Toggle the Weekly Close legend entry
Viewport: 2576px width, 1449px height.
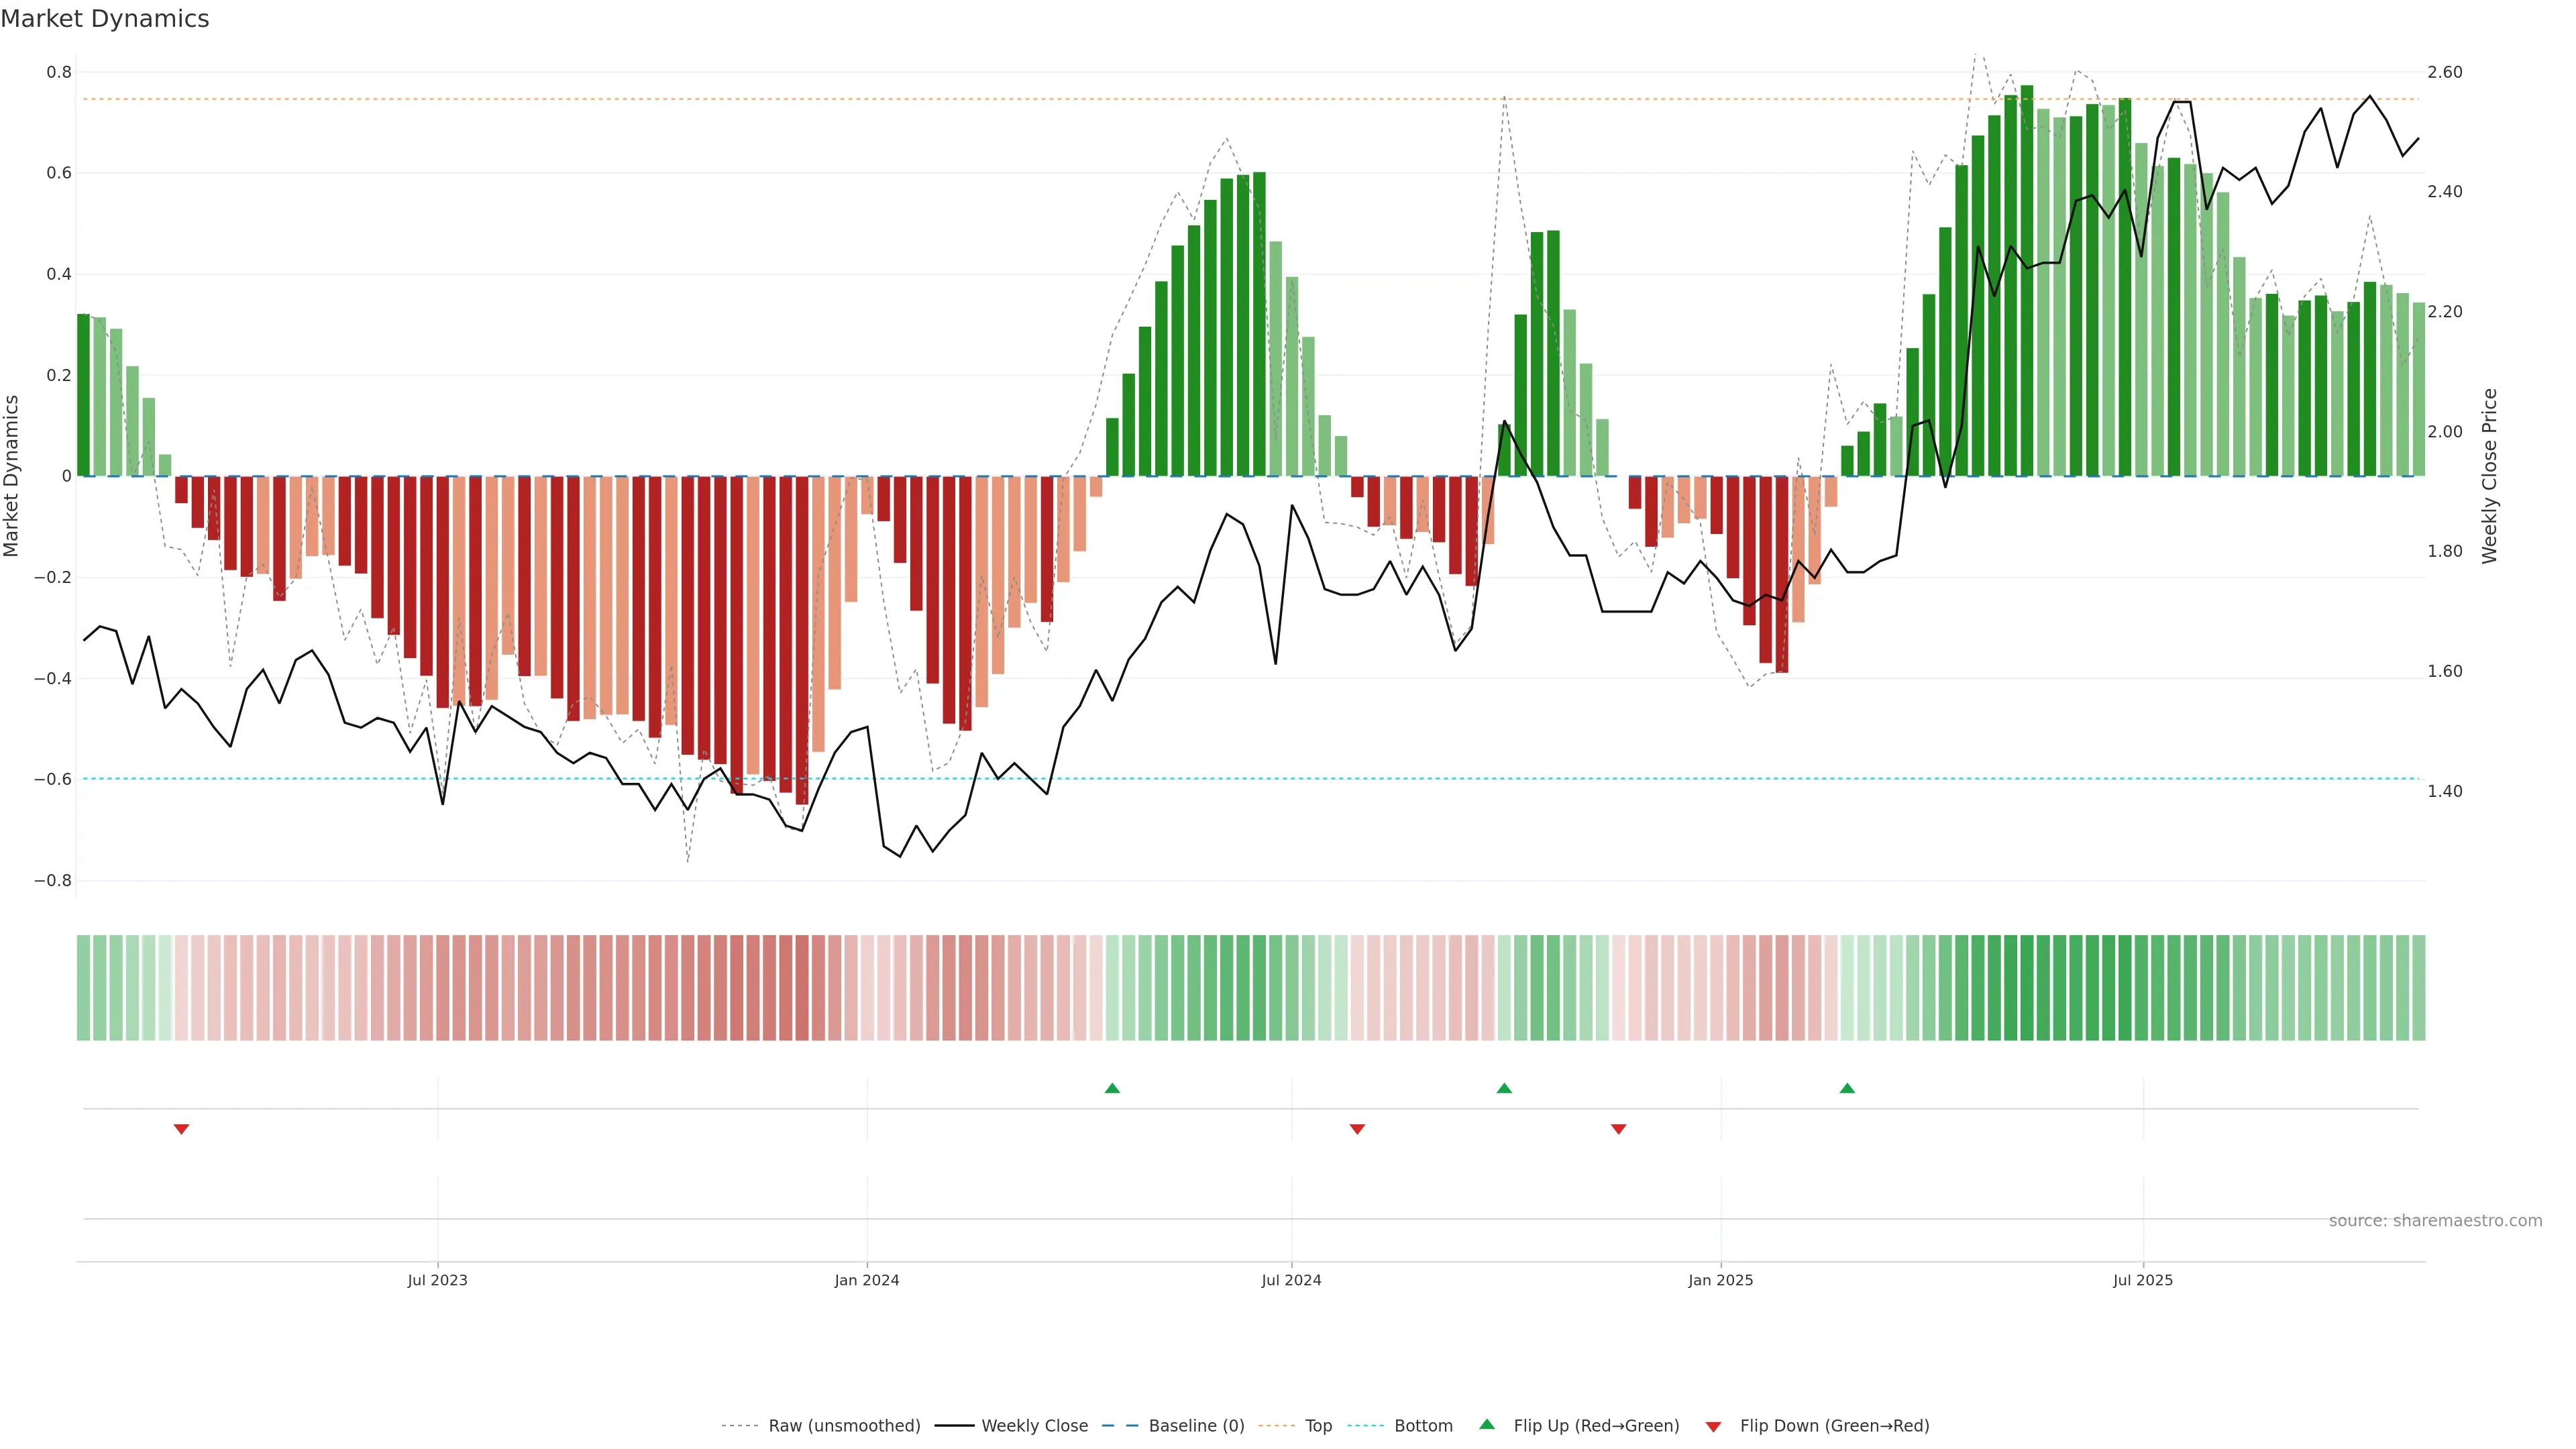1034,1425
